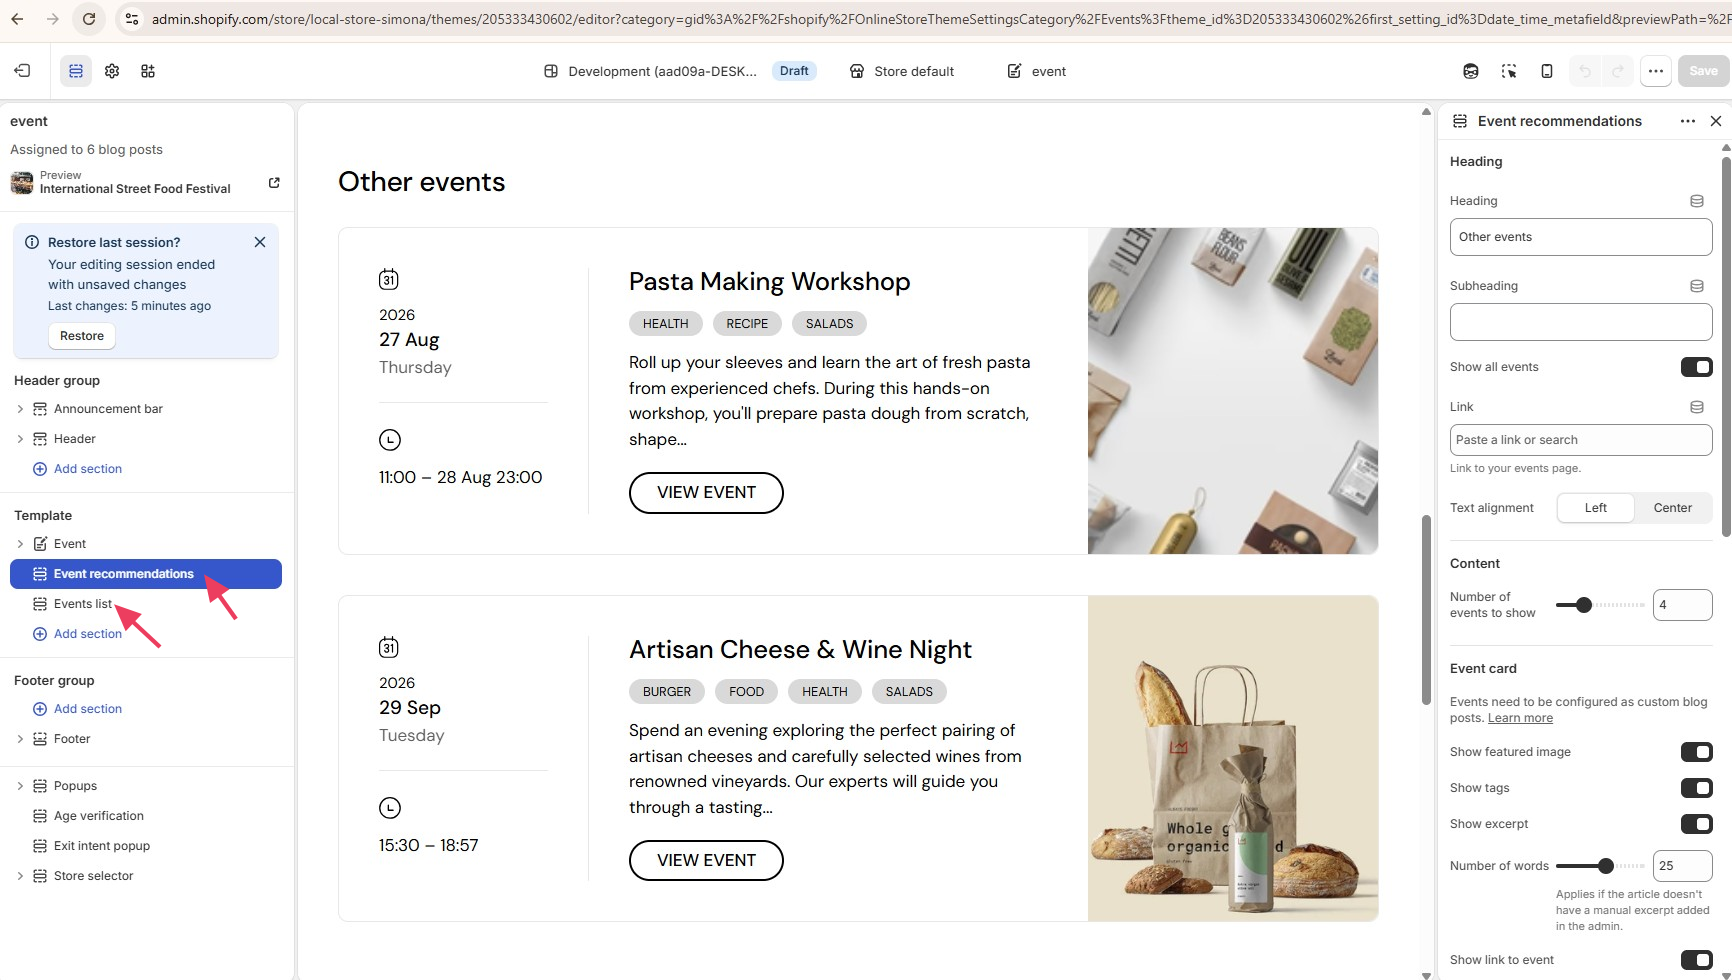Click the Restore session button
The width and height of the screenshot is (1732, 980).
click(82, 336)
